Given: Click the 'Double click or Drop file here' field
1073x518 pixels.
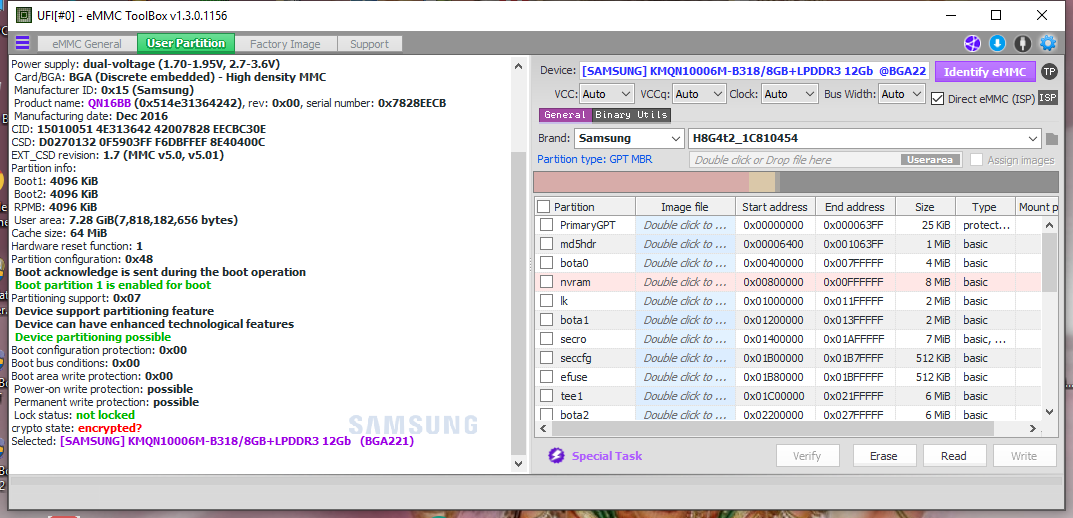Looking at the screenshot, I should tap(826, 159).
